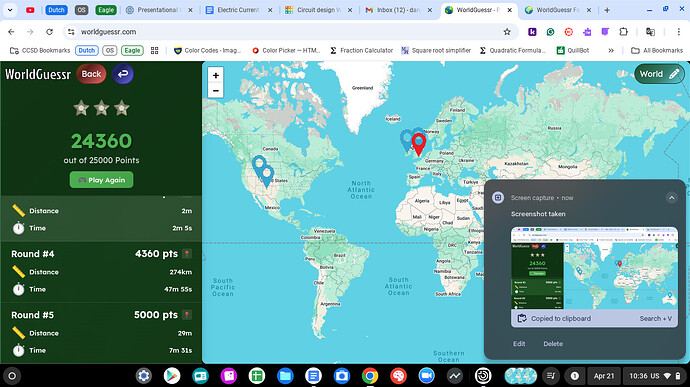
Task: Open QuillBot bookmark
Action: click(573, 51)
